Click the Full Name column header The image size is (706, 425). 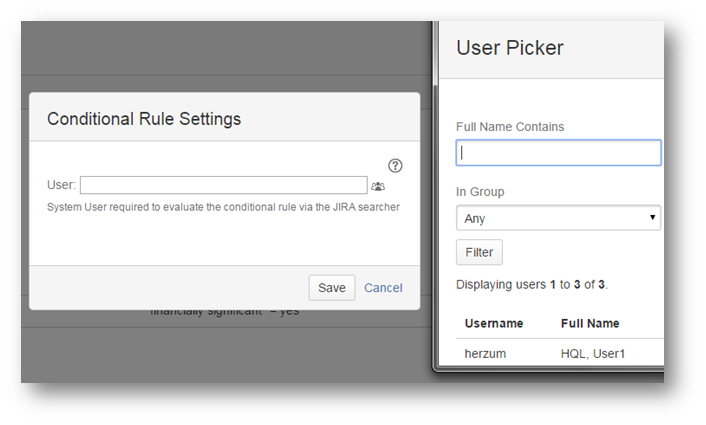(589, 323)
